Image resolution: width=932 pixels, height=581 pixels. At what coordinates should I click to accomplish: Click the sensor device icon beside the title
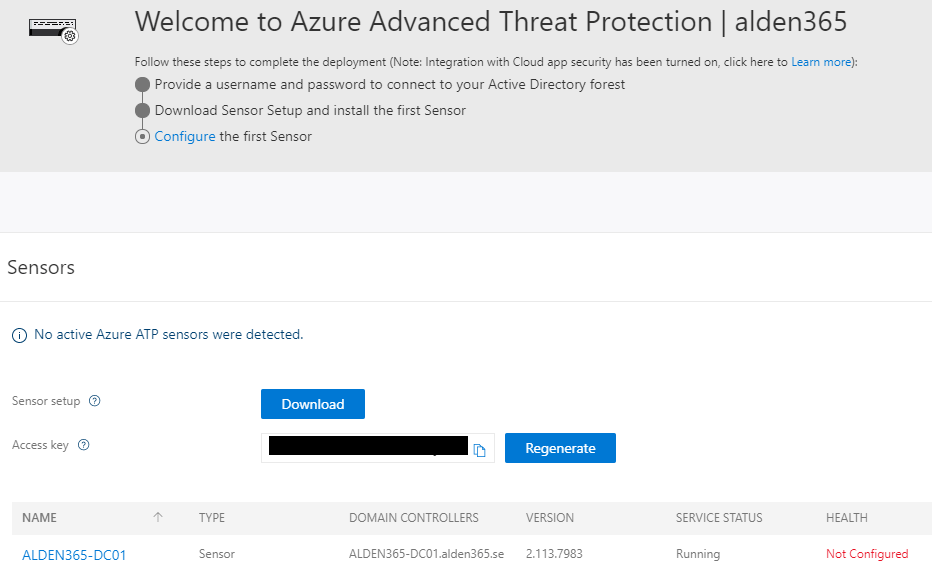tap(54, 30)
